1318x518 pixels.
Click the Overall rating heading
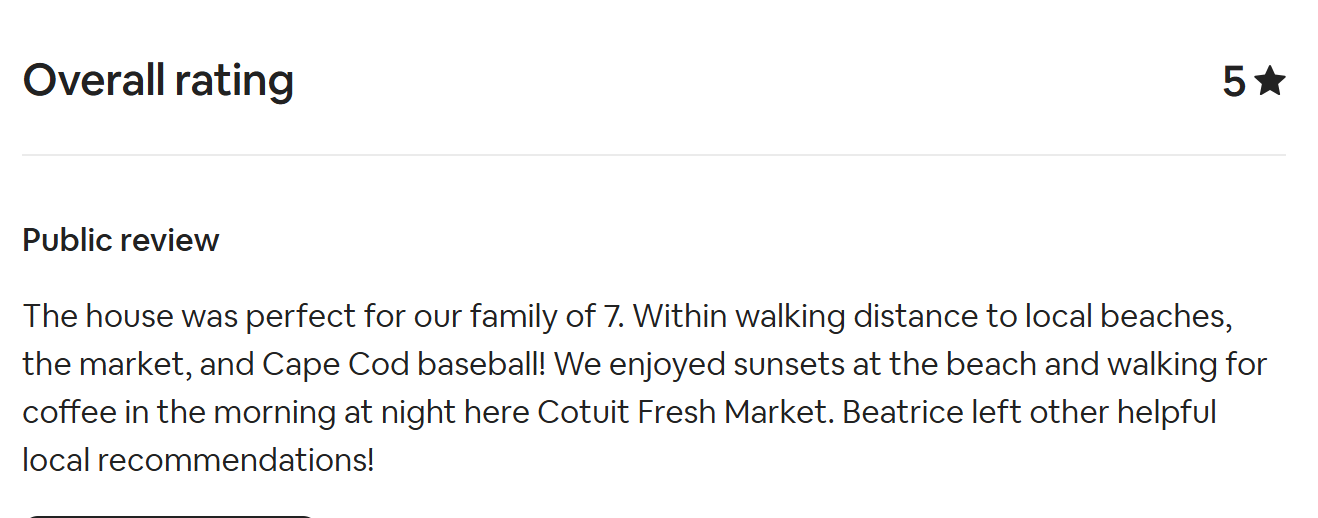tap(158, 81)
